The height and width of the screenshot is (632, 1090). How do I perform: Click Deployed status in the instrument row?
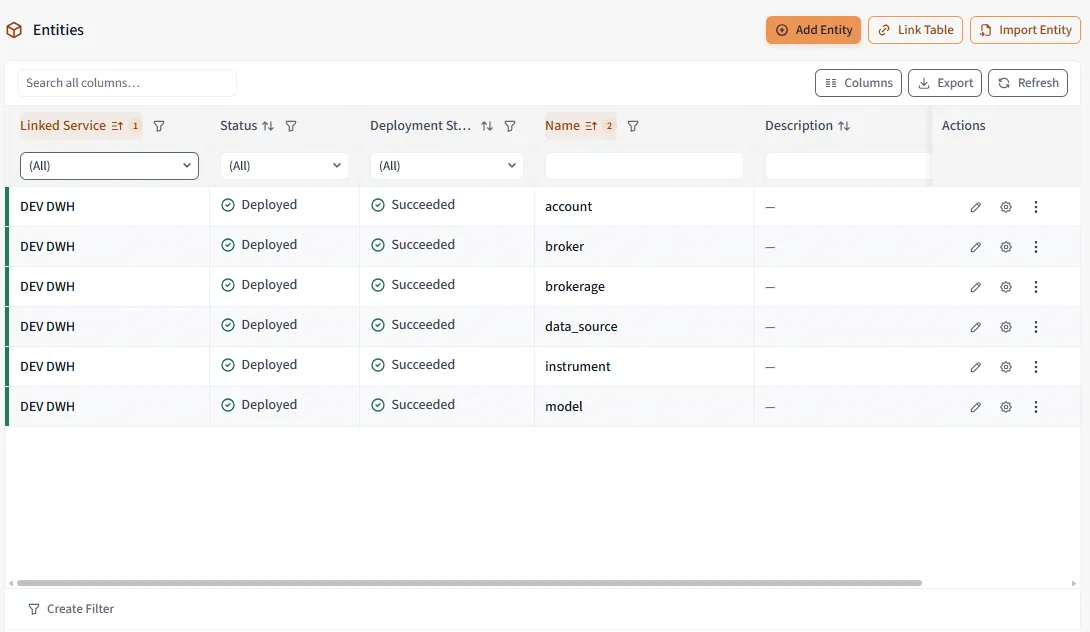(x=259, y=364)
